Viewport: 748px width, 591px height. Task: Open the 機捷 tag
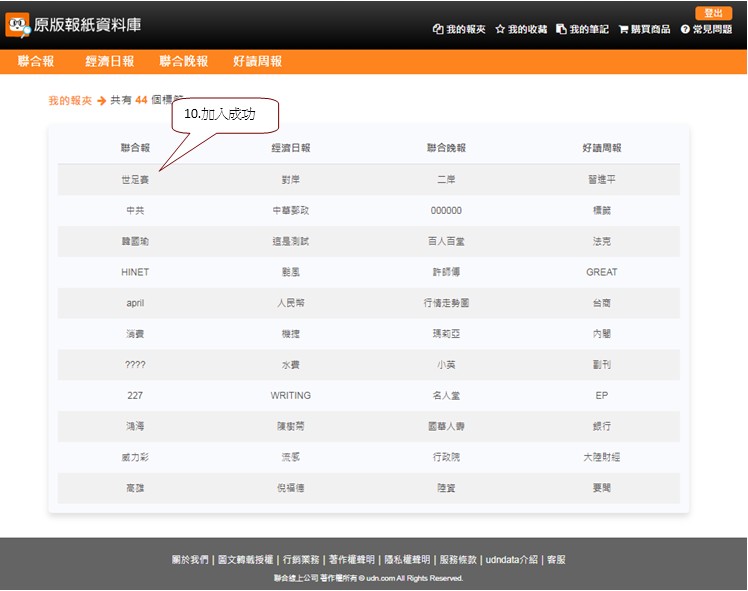point(291,334)
